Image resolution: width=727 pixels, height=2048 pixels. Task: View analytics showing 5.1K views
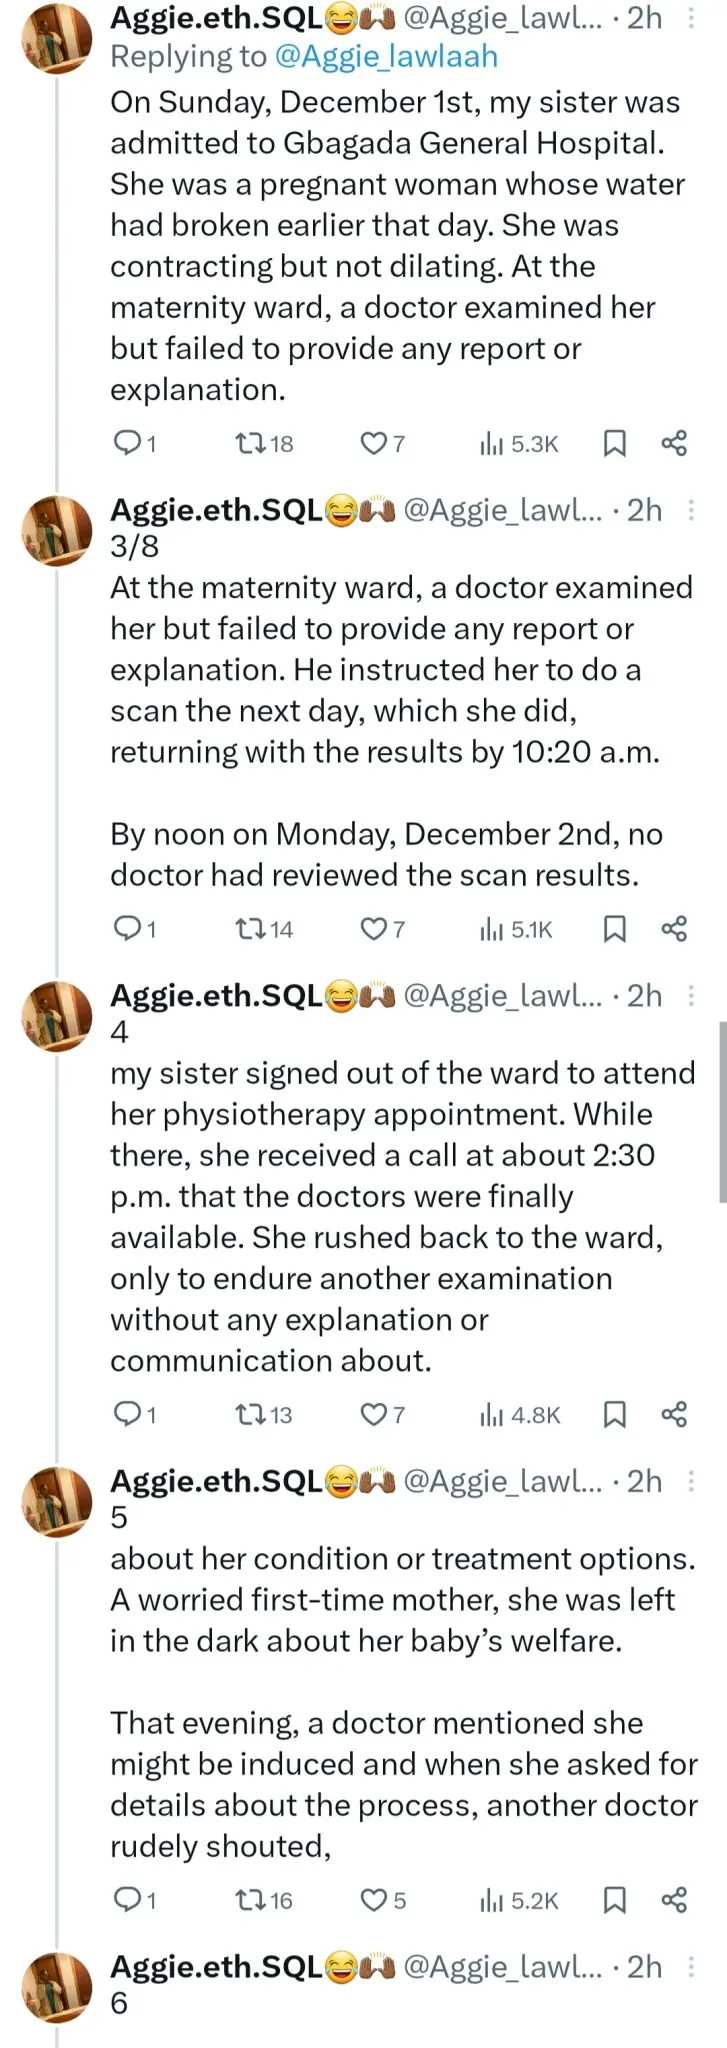coord(516,929)
